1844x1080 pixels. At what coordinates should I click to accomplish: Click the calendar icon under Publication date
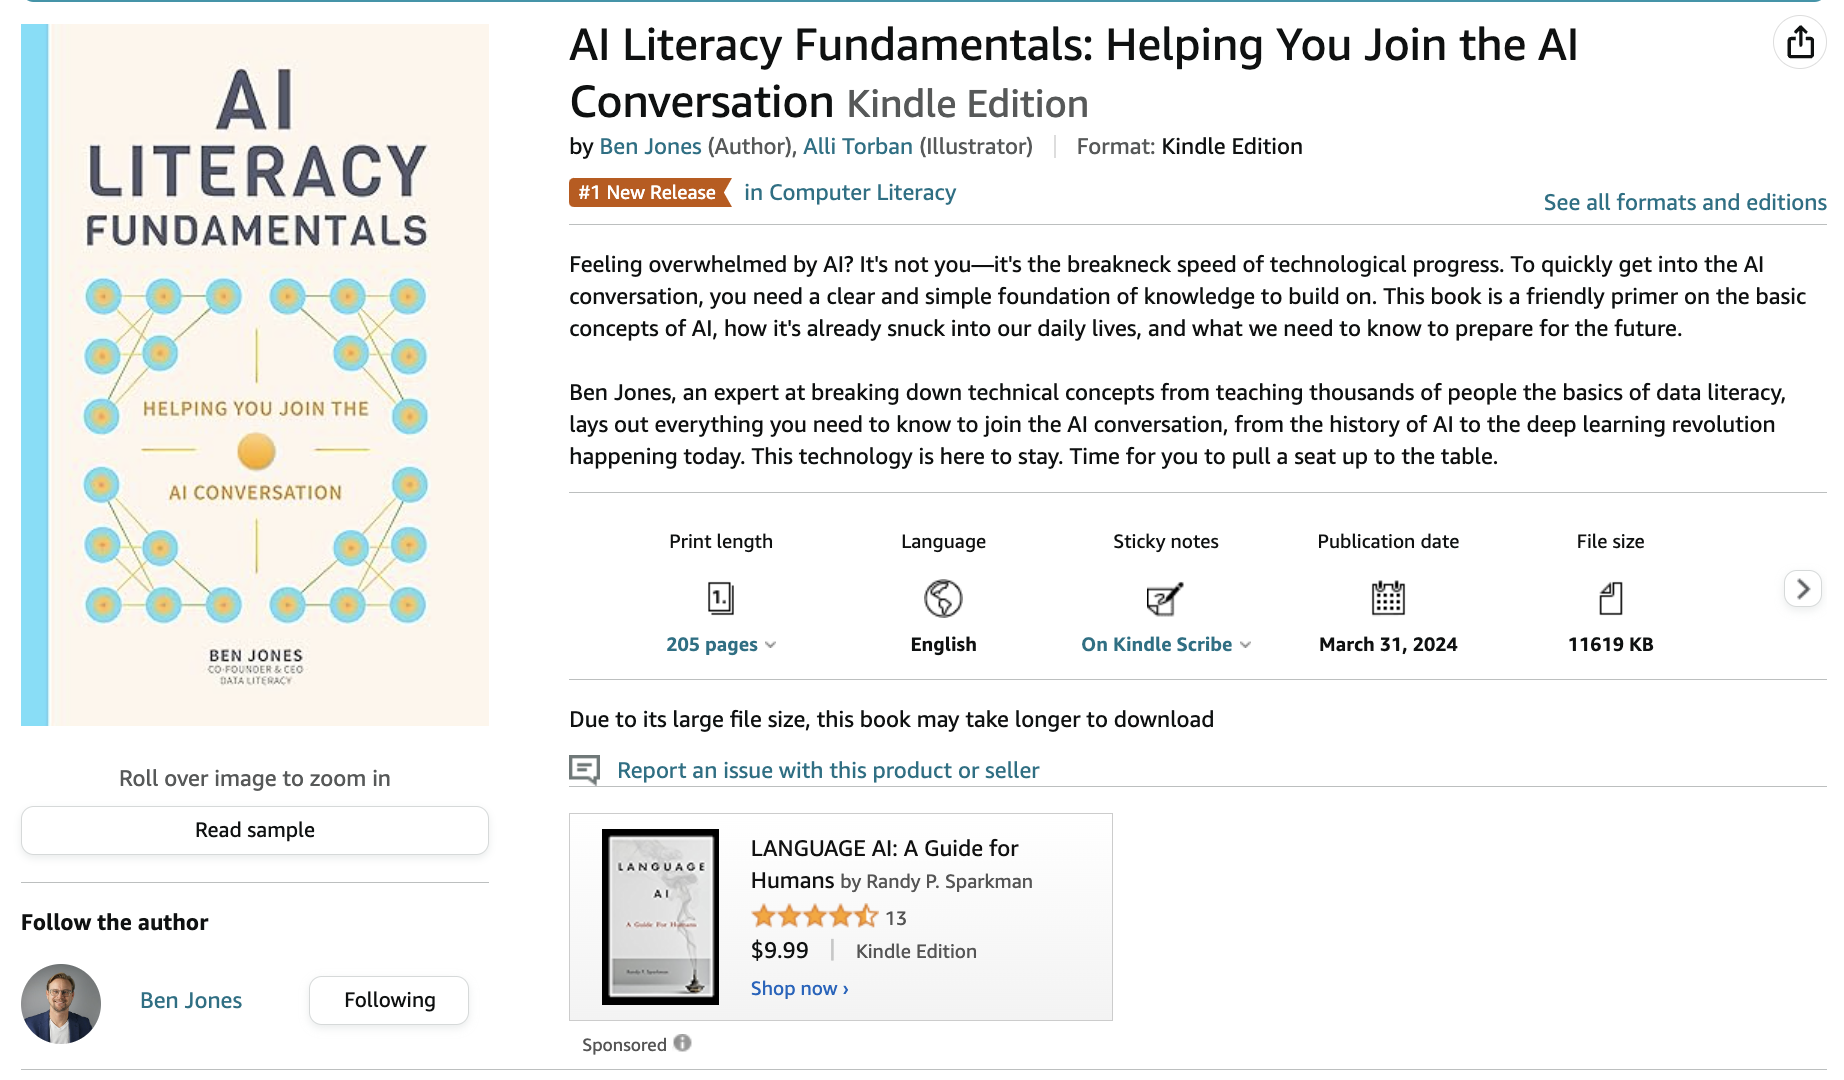tap(1388, 598)
